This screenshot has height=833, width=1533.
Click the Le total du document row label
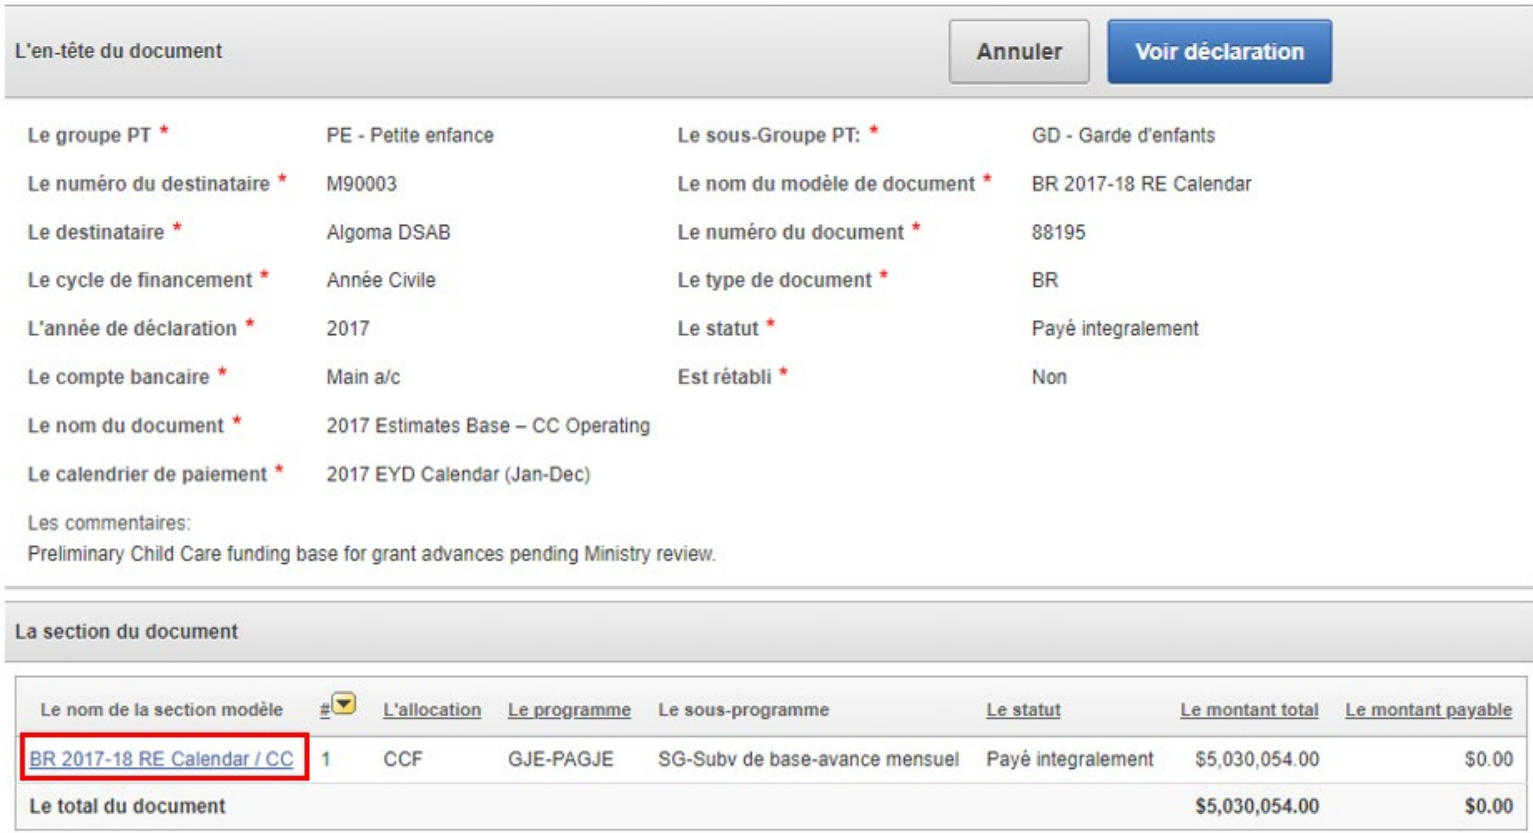click(x=127, y=806)
